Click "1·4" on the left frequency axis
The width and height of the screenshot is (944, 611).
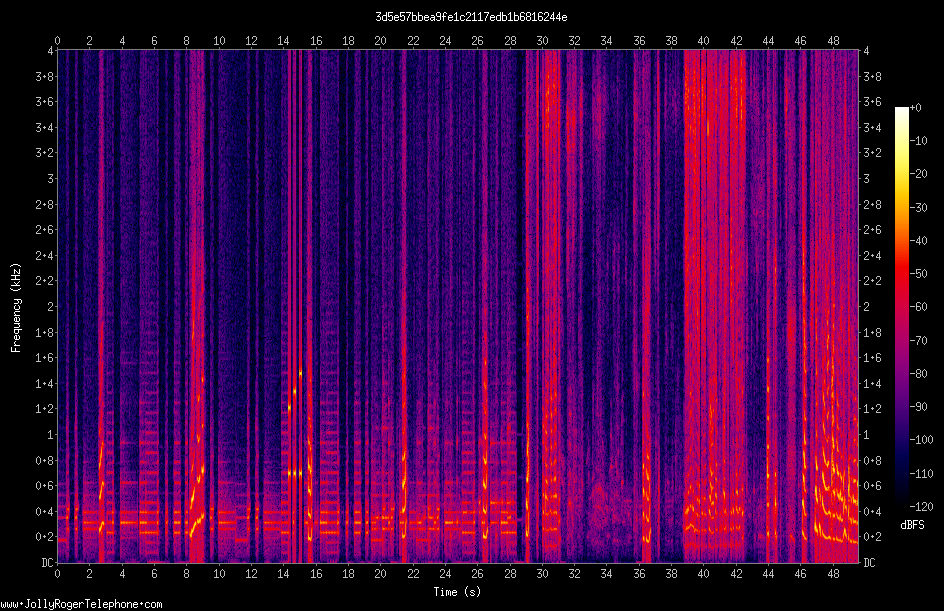tap(45, 383)
